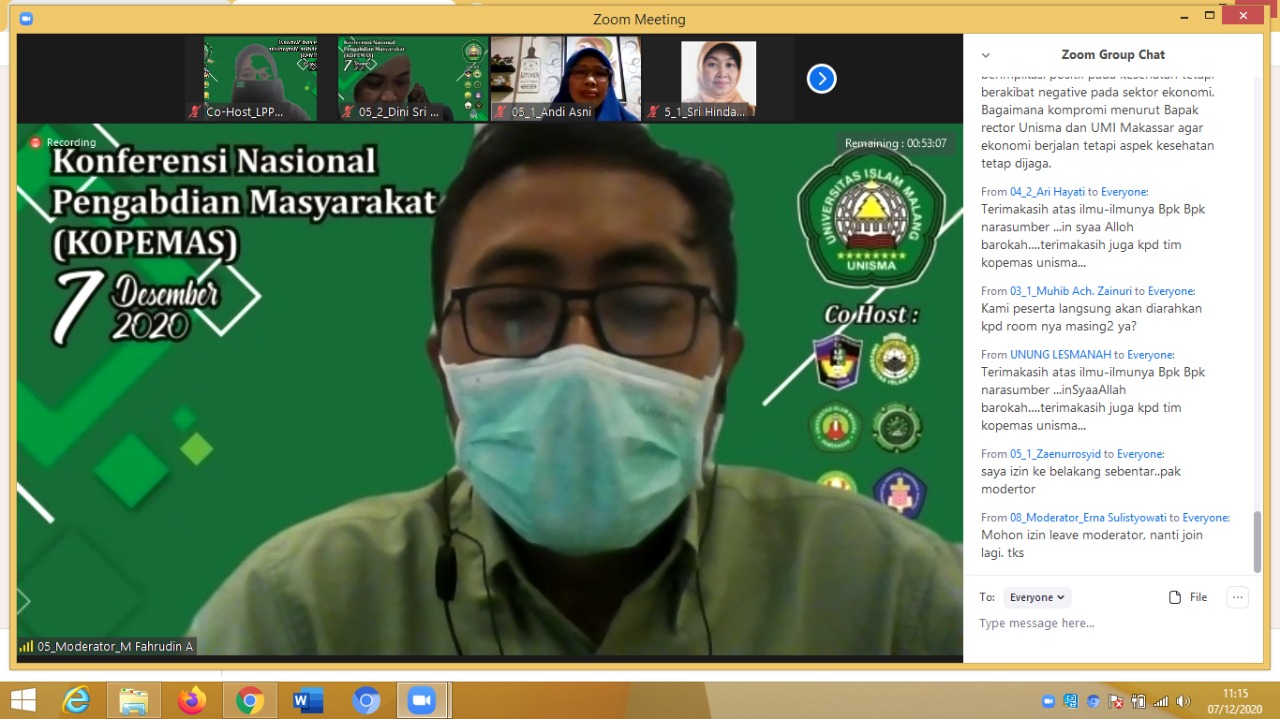This screenshot has width=1280, height=719.
Task: Click the network signal tray icon
Action: 1161,701
